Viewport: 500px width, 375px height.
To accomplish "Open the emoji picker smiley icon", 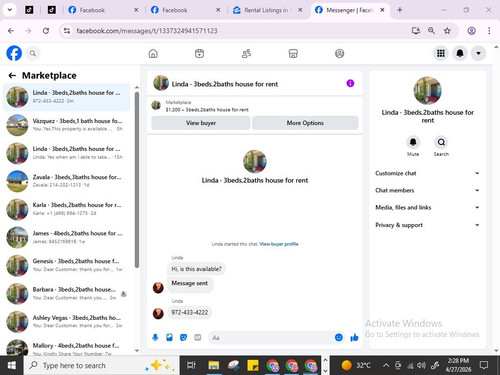I will pos(339,338).
